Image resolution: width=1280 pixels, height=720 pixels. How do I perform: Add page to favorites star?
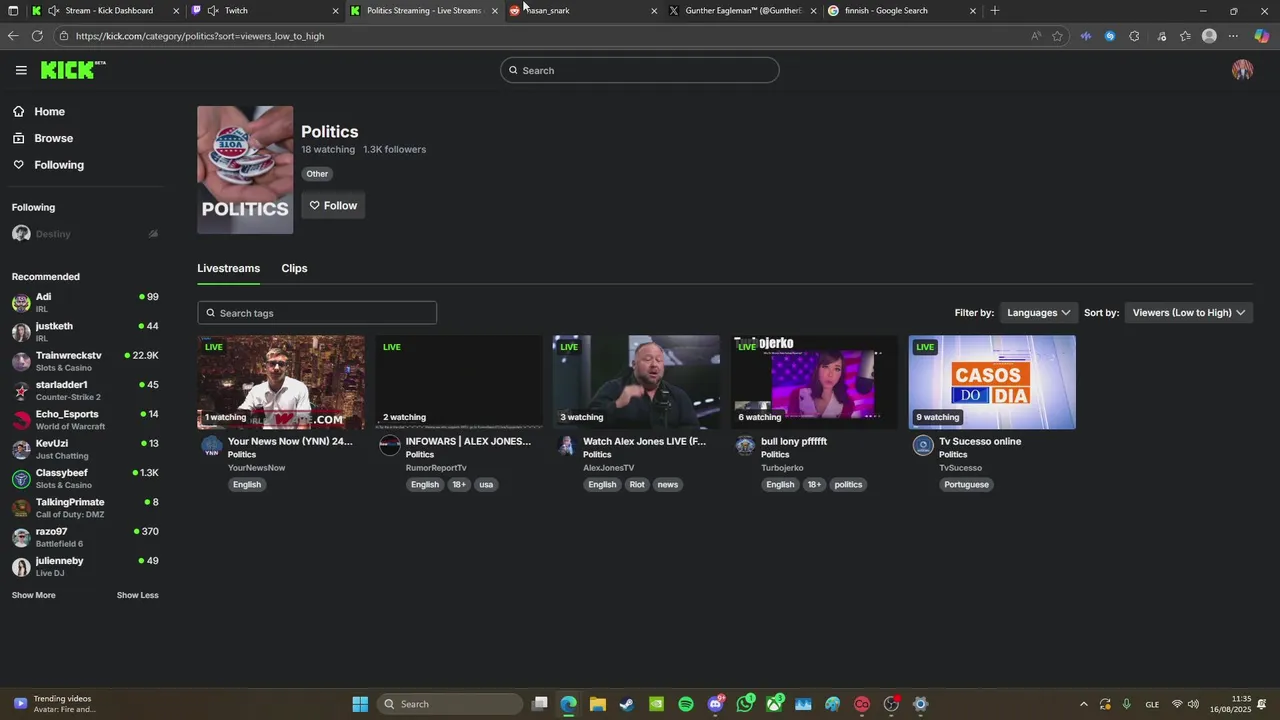pos(1057,36)
